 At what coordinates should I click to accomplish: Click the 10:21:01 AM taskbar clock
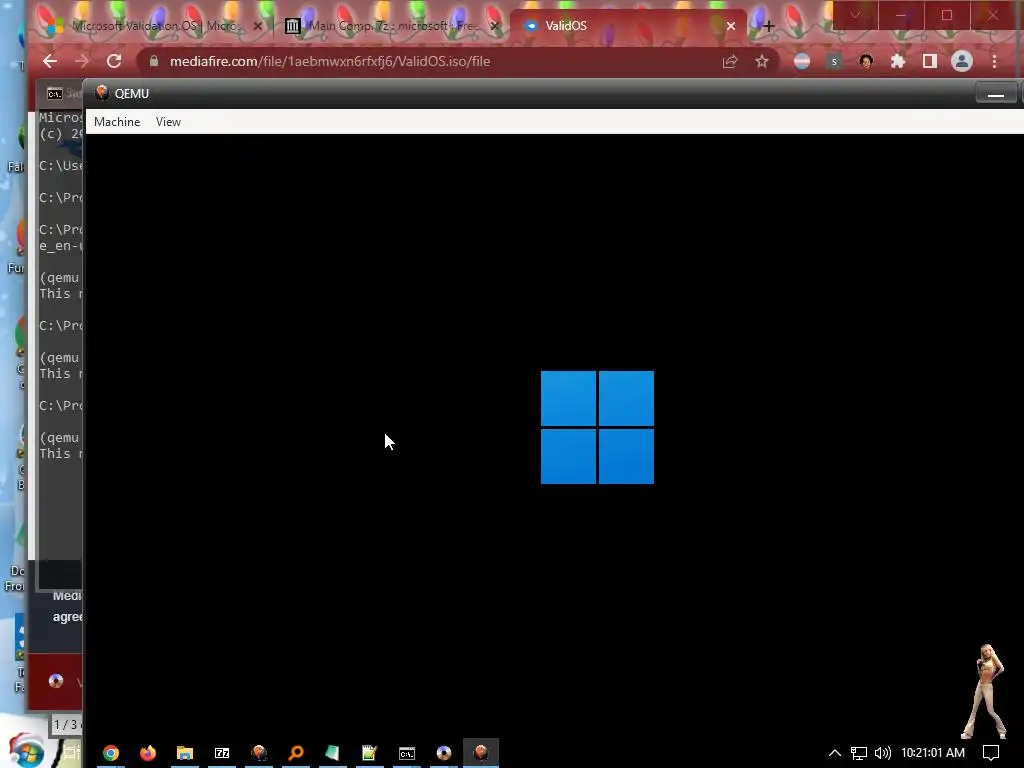(x=933, y=753)
